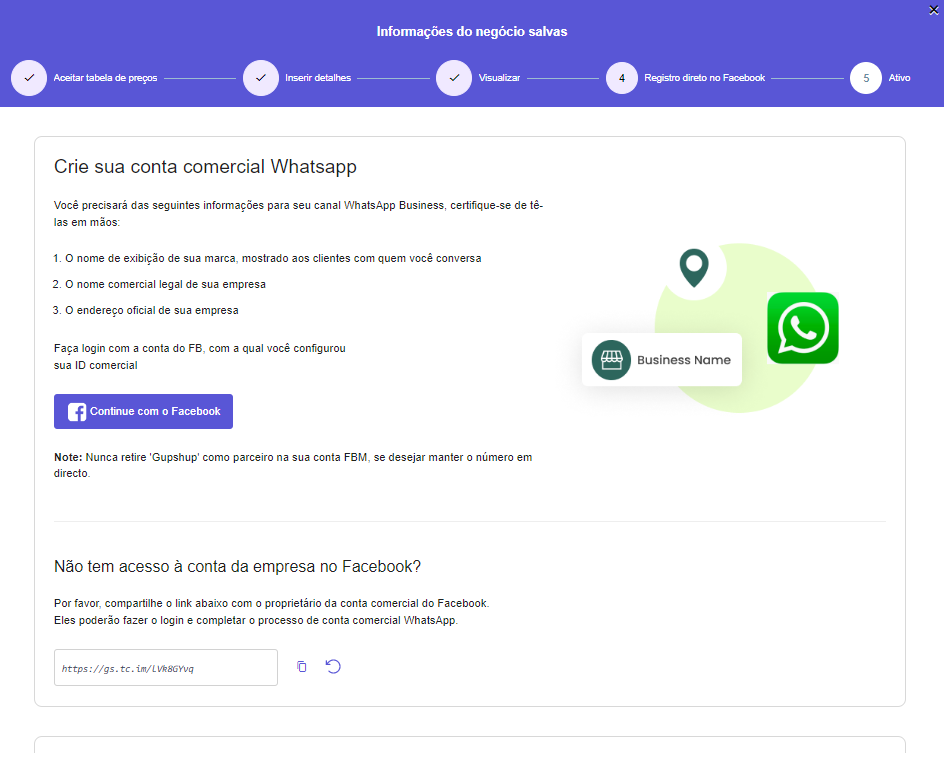944x760 pixels.
Task: Click the Inserir detalhes step label
Action: 318,78
